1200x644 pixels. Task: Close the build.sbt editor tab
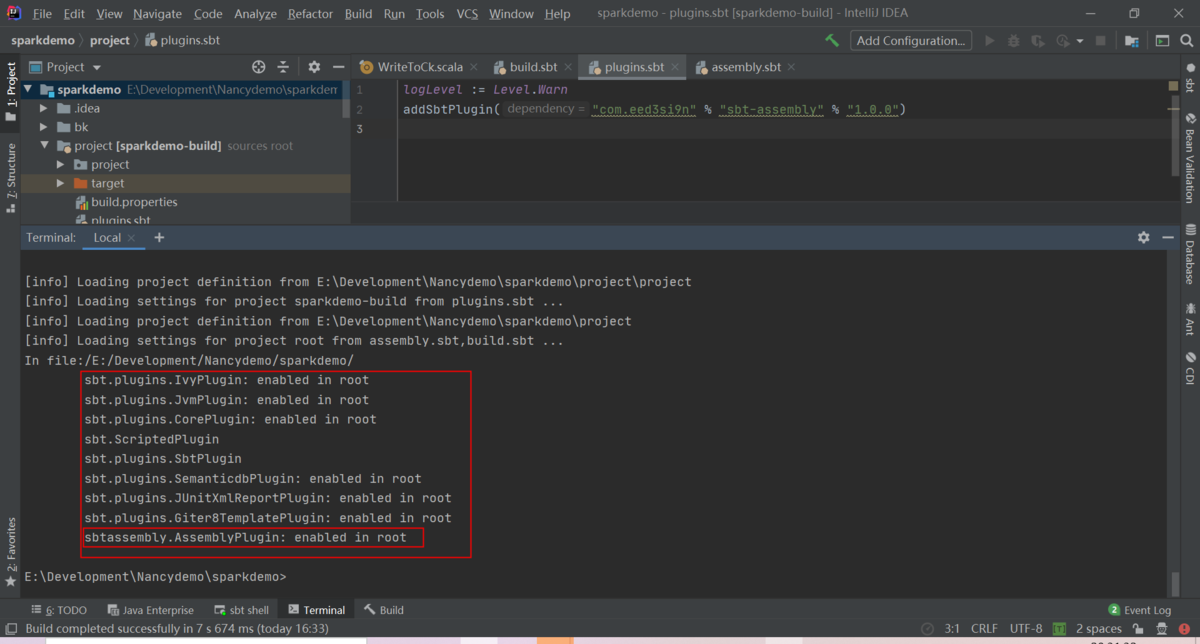[x=568, y=67]
